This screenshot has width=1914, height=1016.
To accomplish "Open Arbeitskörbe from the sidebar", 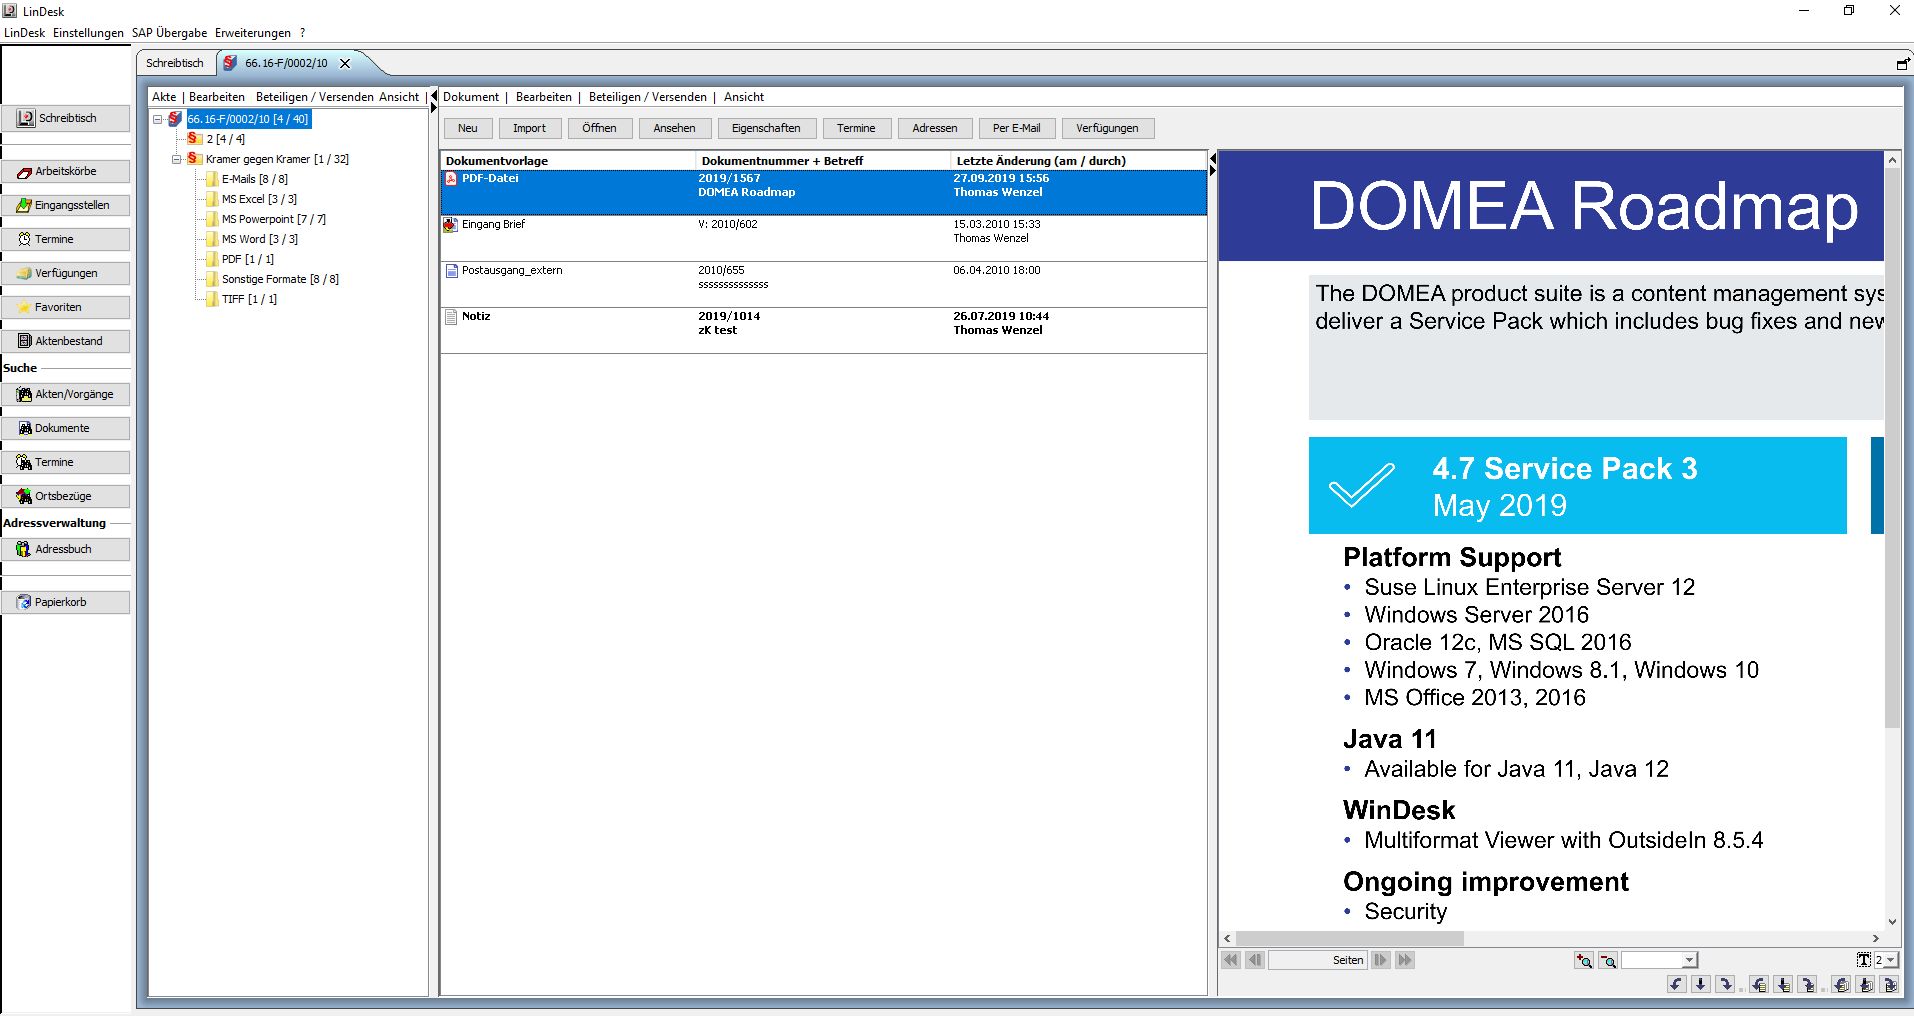I will [66, 171].
